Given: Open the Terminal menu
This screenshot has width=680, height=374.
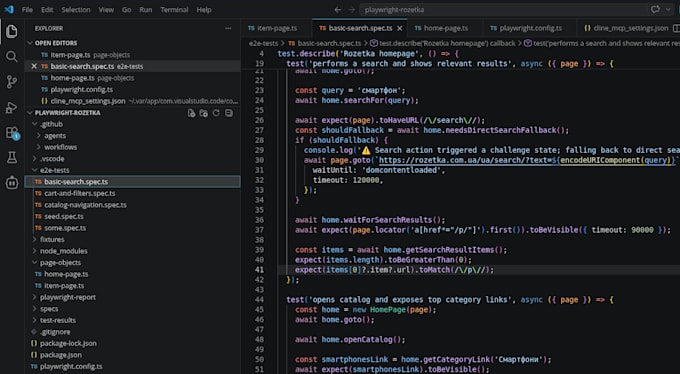Looking at the screenshot, I should [174, 10].
